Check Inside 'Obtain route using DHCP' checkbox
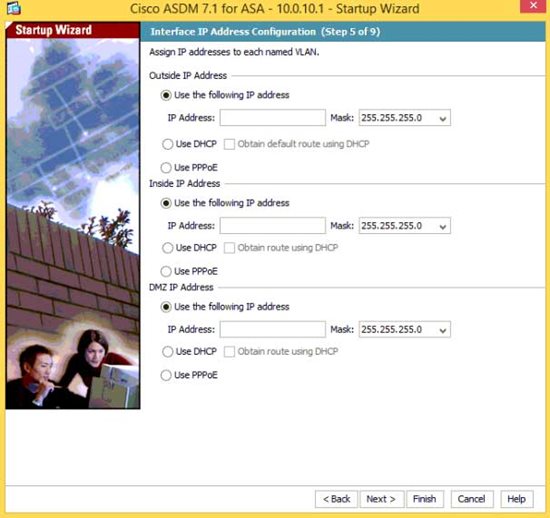 [x=229, y=248]
